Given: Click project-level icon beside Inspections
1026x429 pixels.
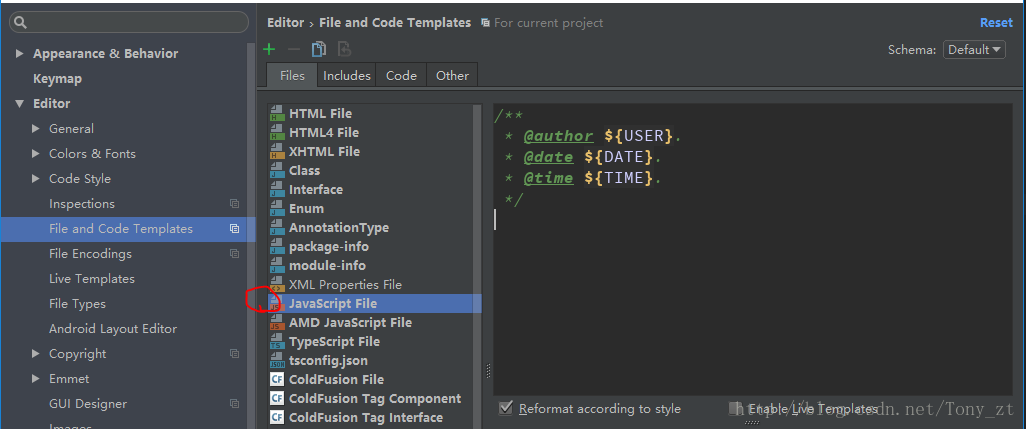Looking at the screenshot, I should [234, 204].
